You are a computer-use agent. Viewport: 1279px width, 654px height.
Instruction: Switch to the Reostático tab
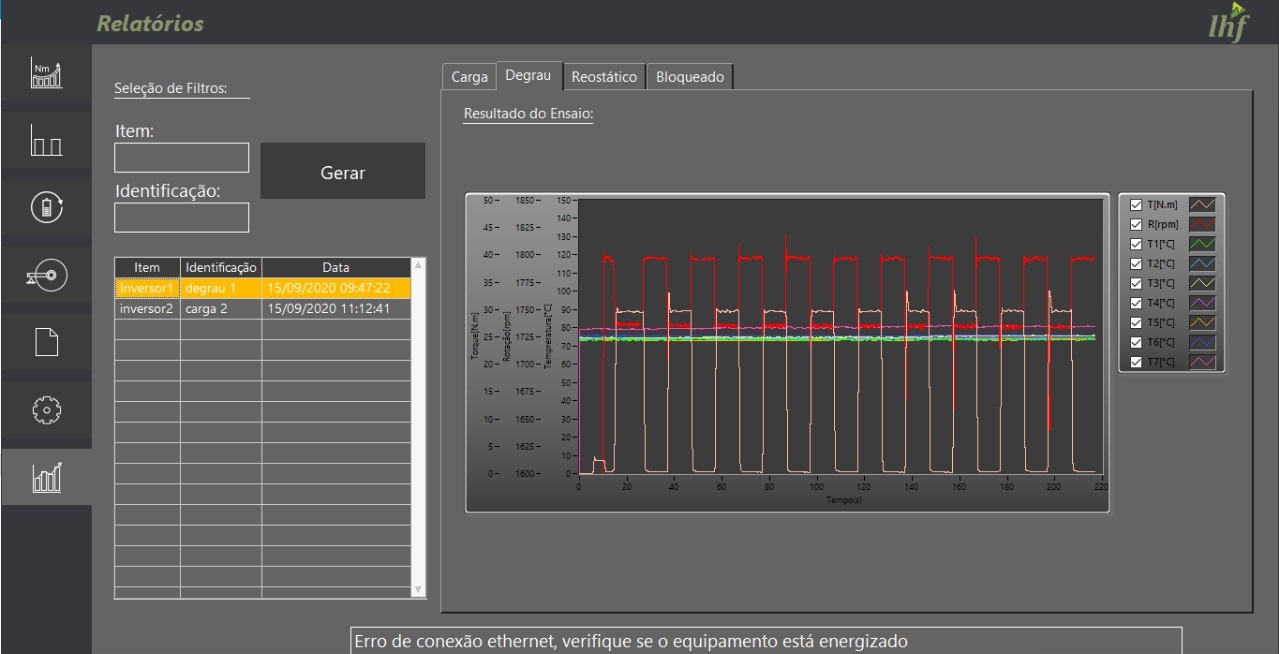[x=604, y=77]
